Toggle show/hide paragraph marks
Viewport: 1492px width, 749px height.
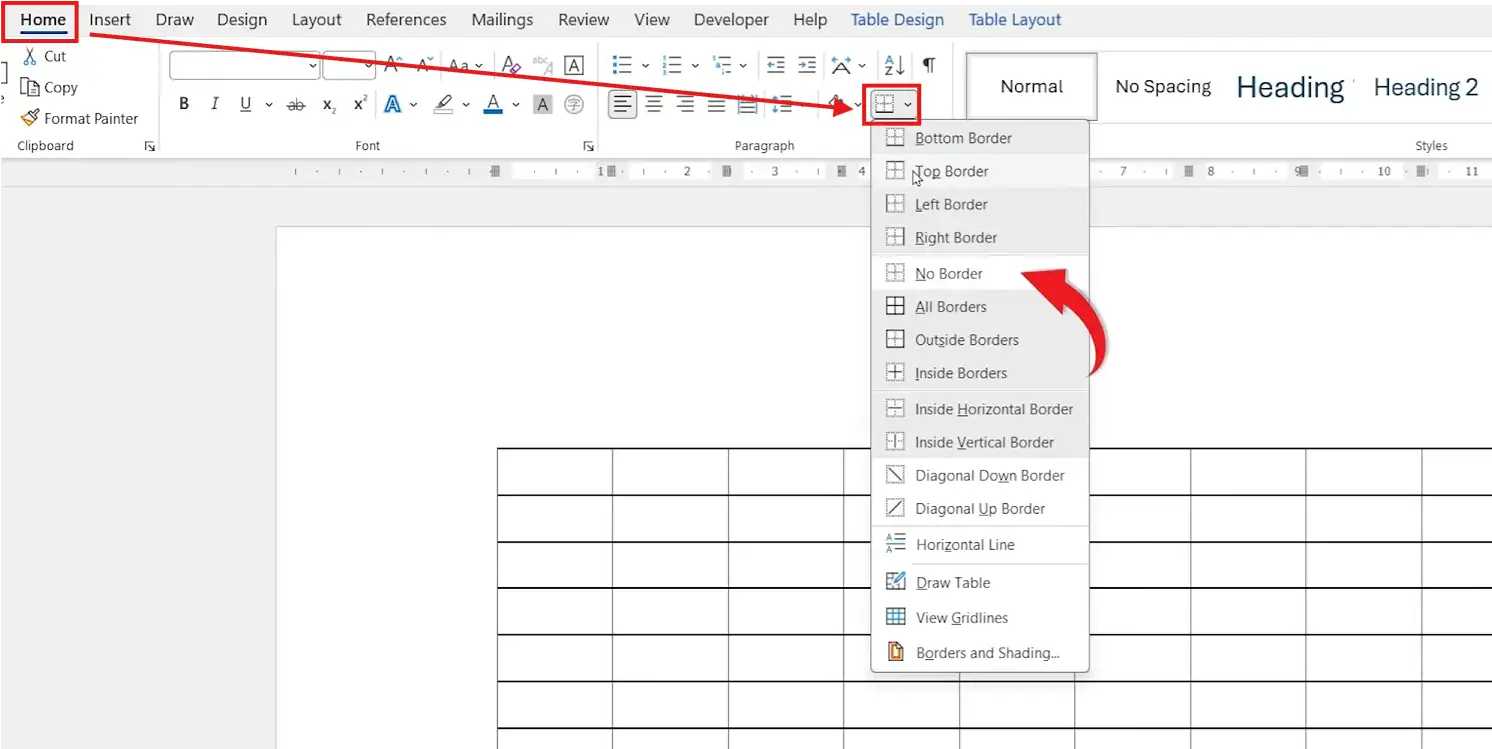pyautogui.click(x=929, y=65)
